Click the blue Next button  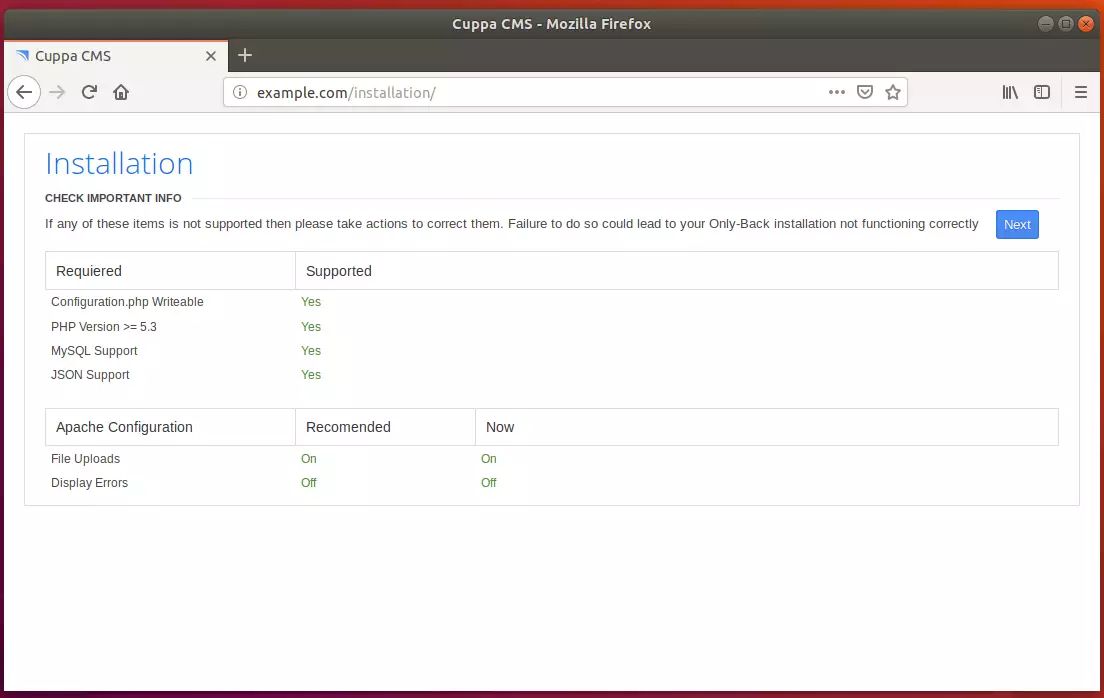coord(1017,225)
